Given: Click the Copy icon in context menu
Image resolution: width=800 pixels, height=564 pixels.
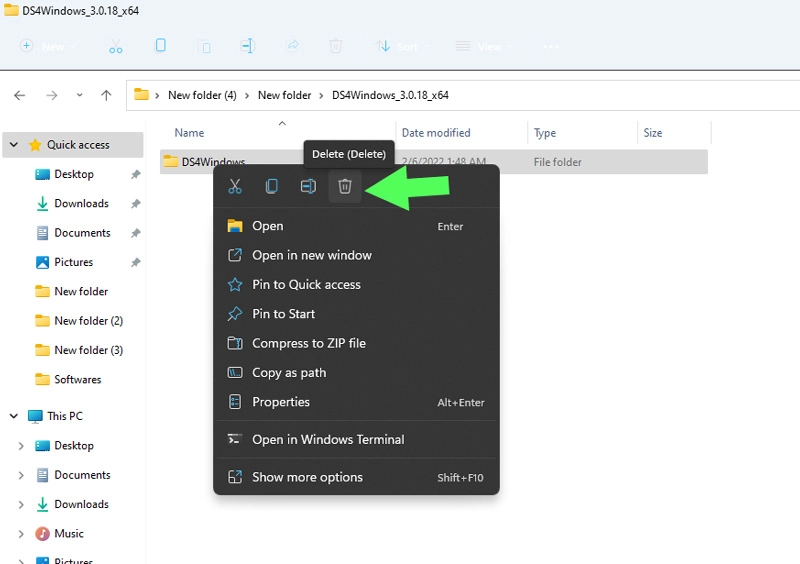Looking at the screenshot, I should pos(271,186).
